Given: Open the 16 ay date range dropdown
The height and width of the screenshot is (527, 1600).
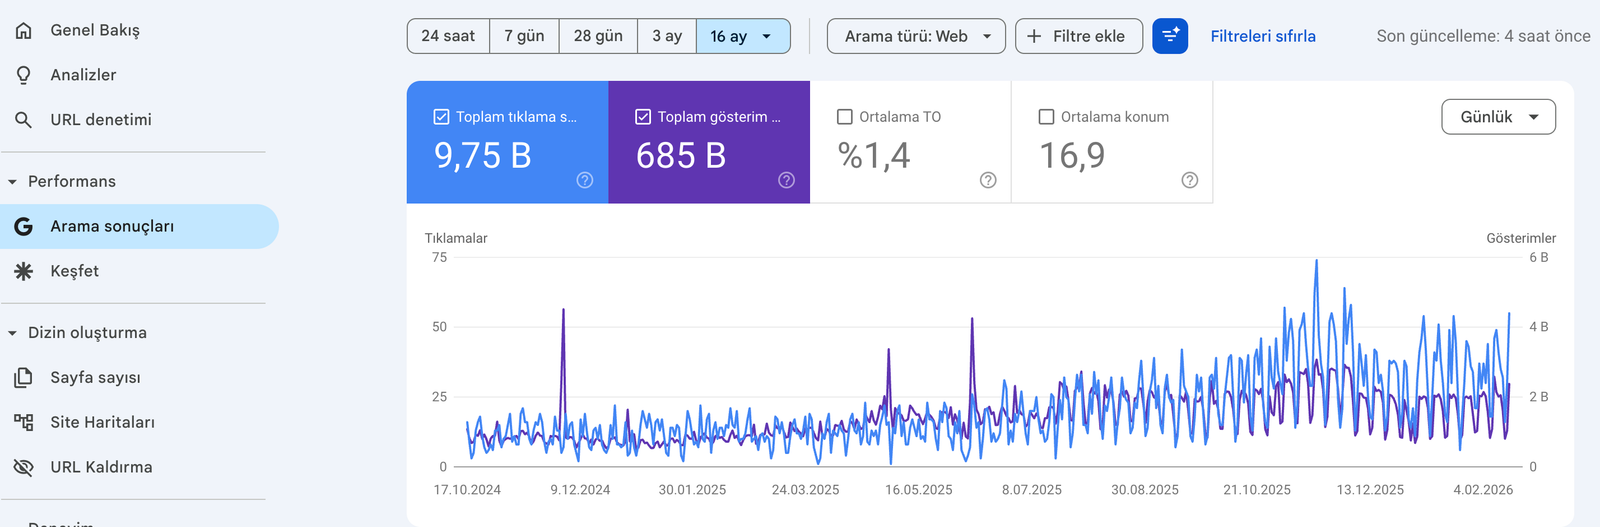Looking at the screenshot, I should coord(743,36).
